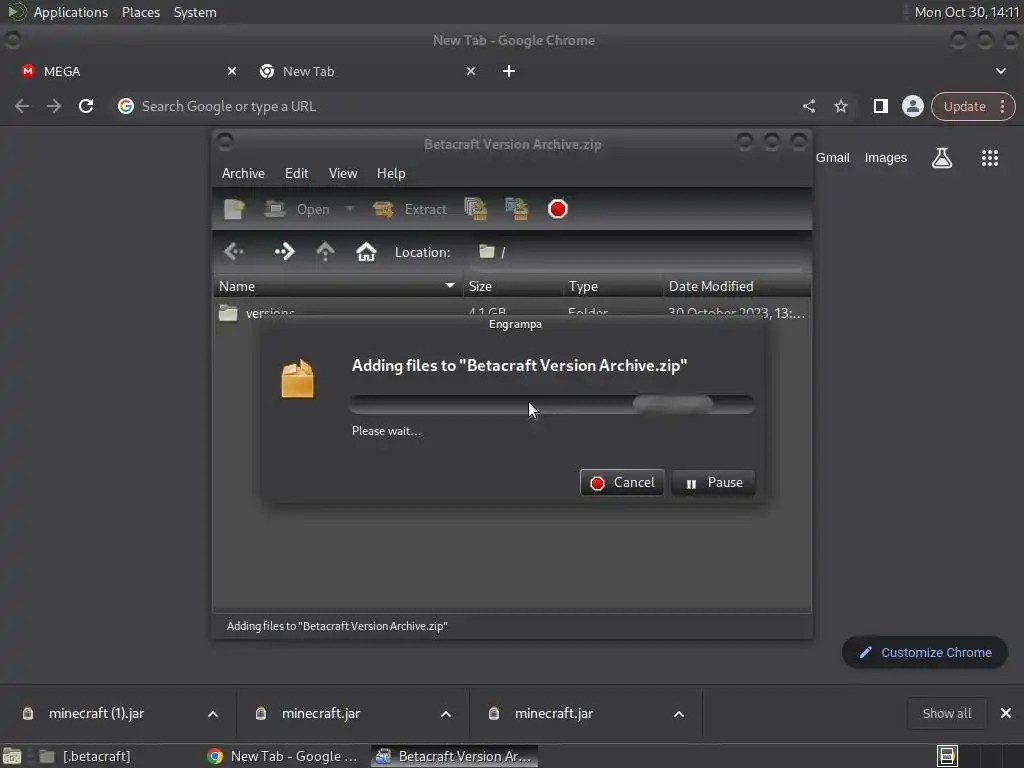Open the Edit menu in Engrampa
The image size is (1024, 768).
coord(296,173)
